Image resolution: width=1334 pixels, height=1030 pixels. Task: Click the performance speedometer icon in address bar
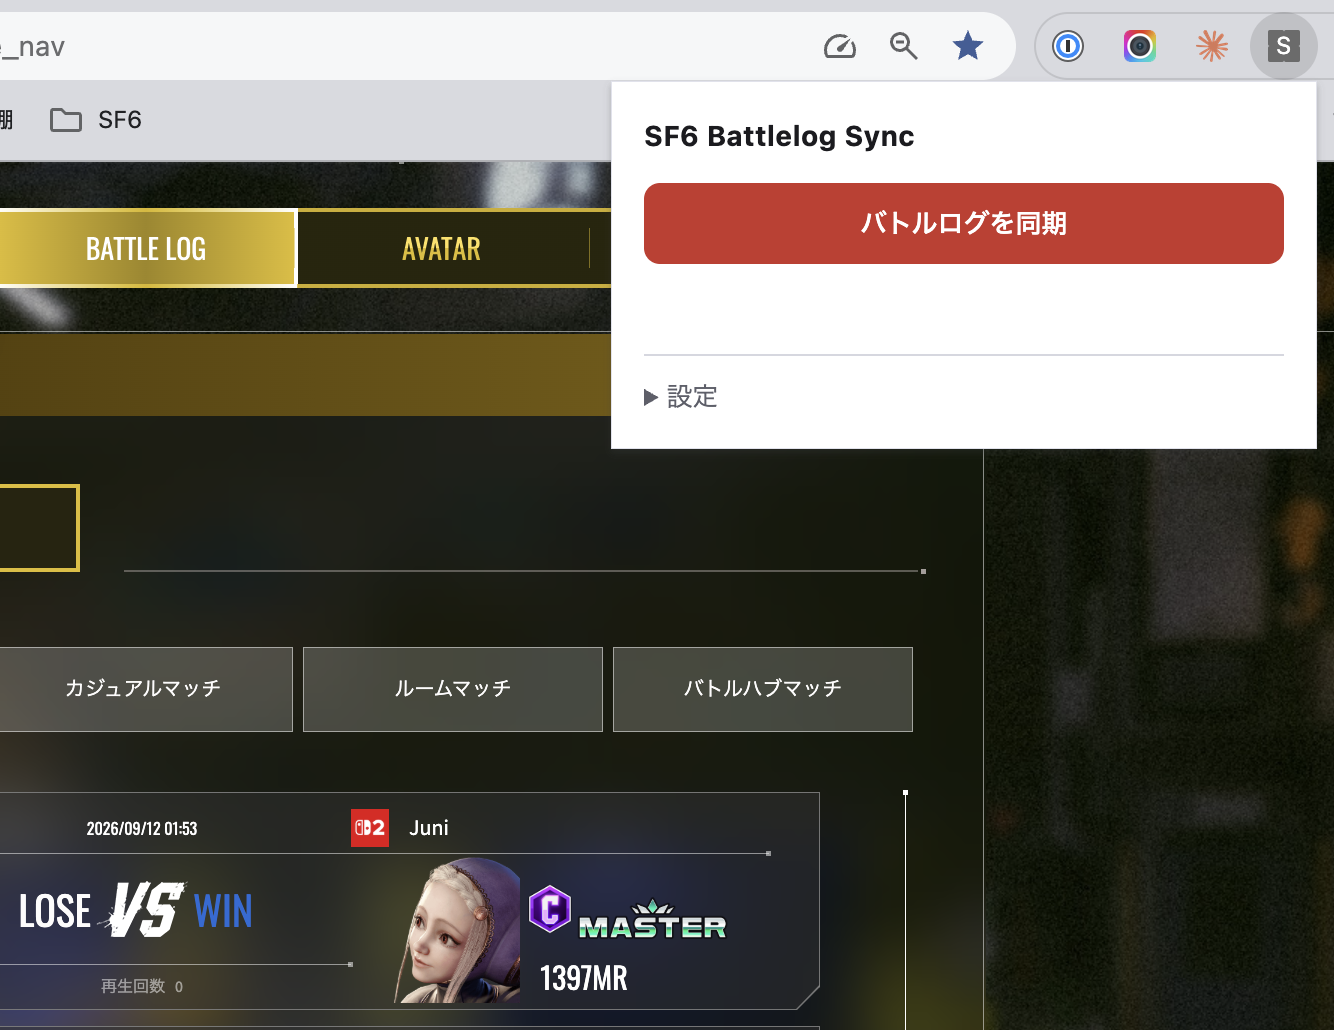point(840,46)
